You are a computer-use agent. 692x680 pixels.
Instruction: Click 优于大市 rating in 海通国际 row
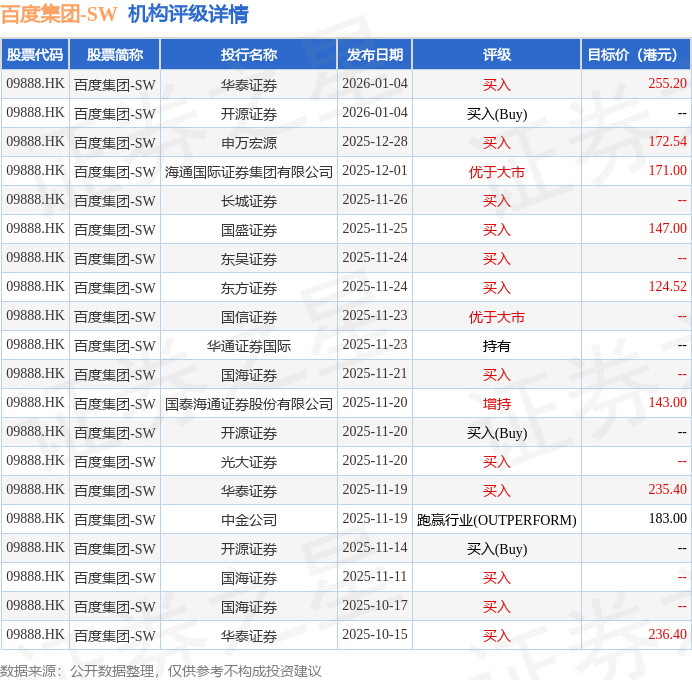point(496,172)
